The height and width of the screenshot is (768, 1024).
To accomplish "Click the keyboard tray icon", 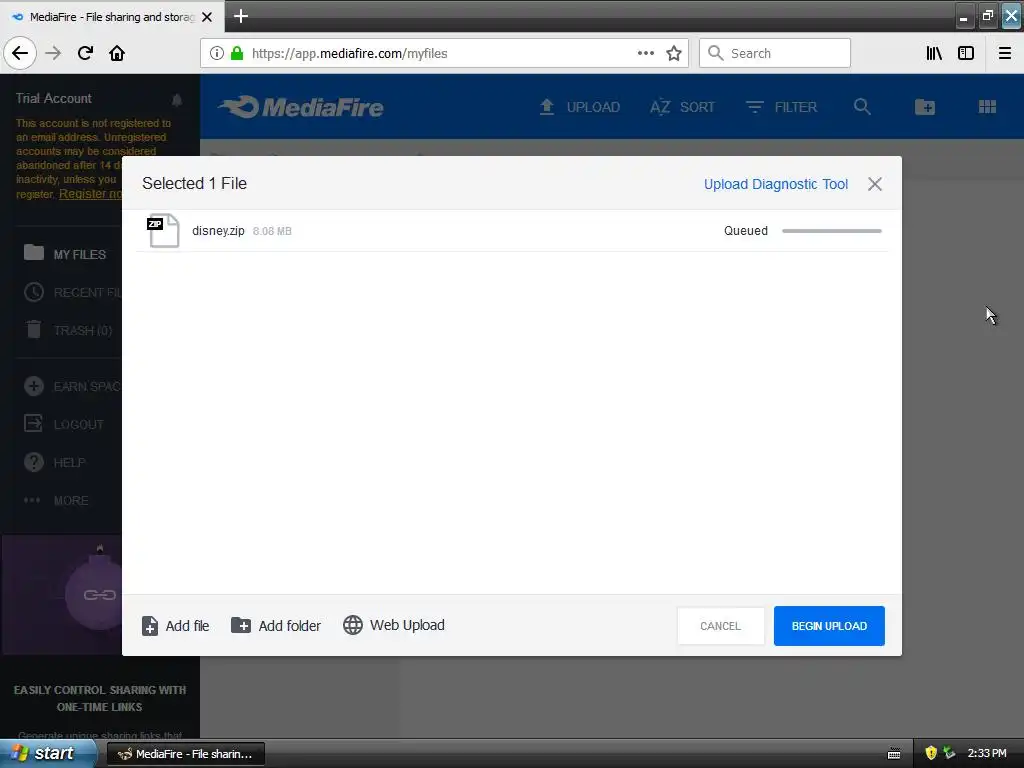I will (x=894, y=754).
